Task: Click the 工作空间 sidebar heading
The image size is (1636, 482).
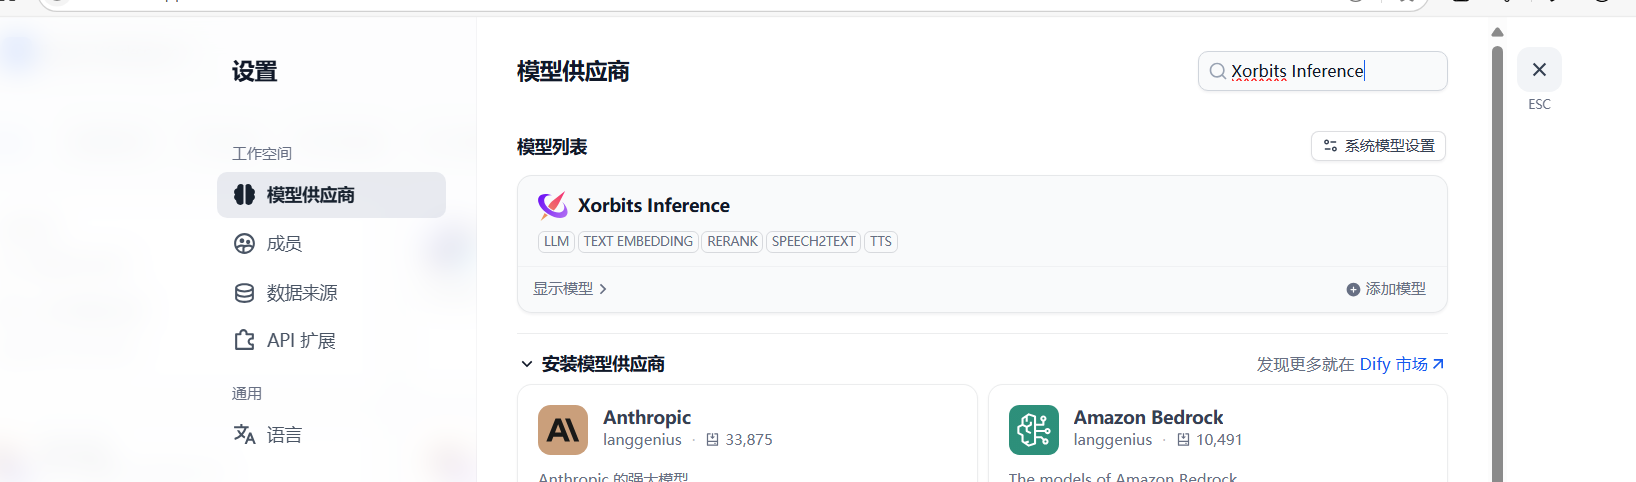Action: click(x=262, y=153)
